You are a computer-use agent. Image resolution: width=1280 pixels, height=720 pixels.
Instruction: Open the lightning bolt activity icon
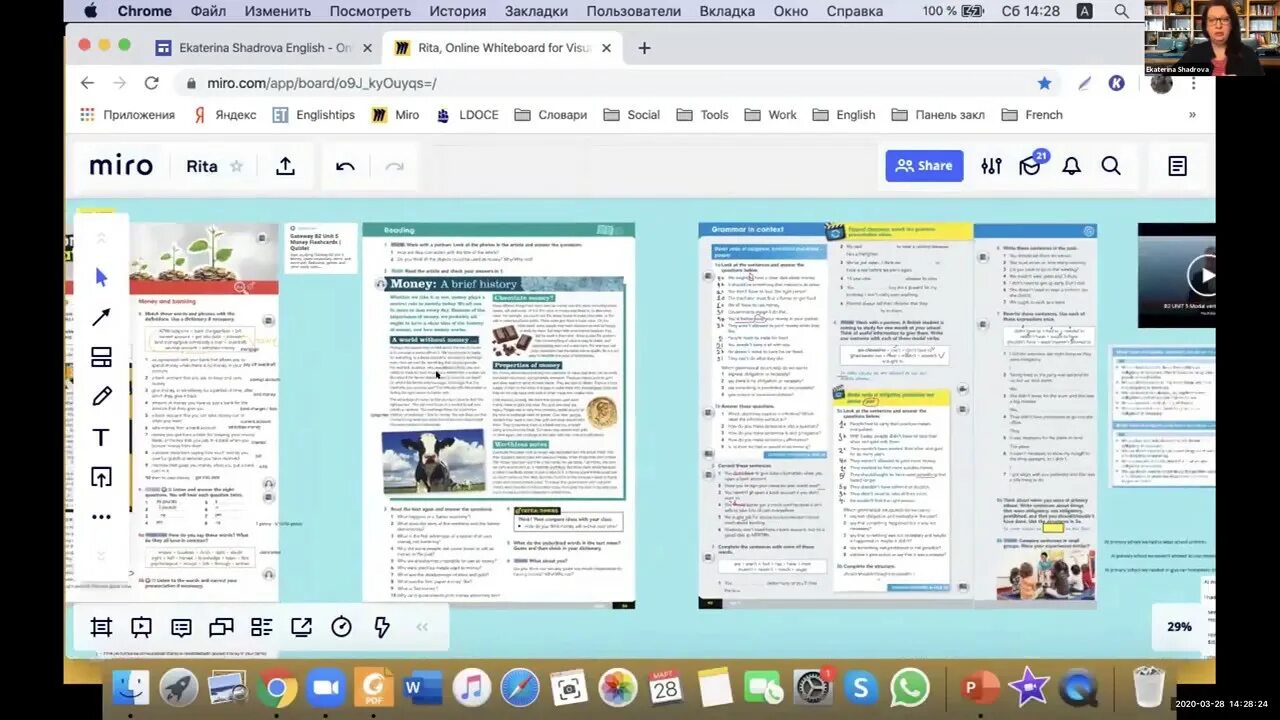click(x=381, y=627)
